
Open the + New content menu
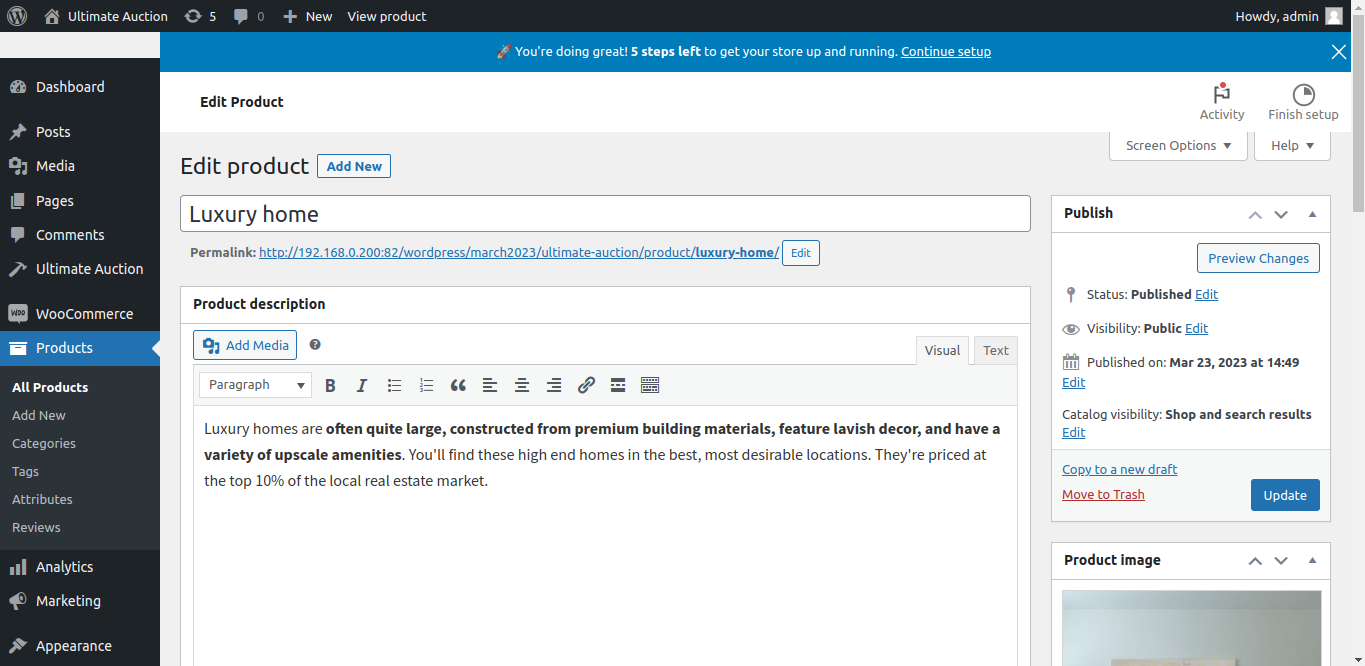click(x=307, y=16)
